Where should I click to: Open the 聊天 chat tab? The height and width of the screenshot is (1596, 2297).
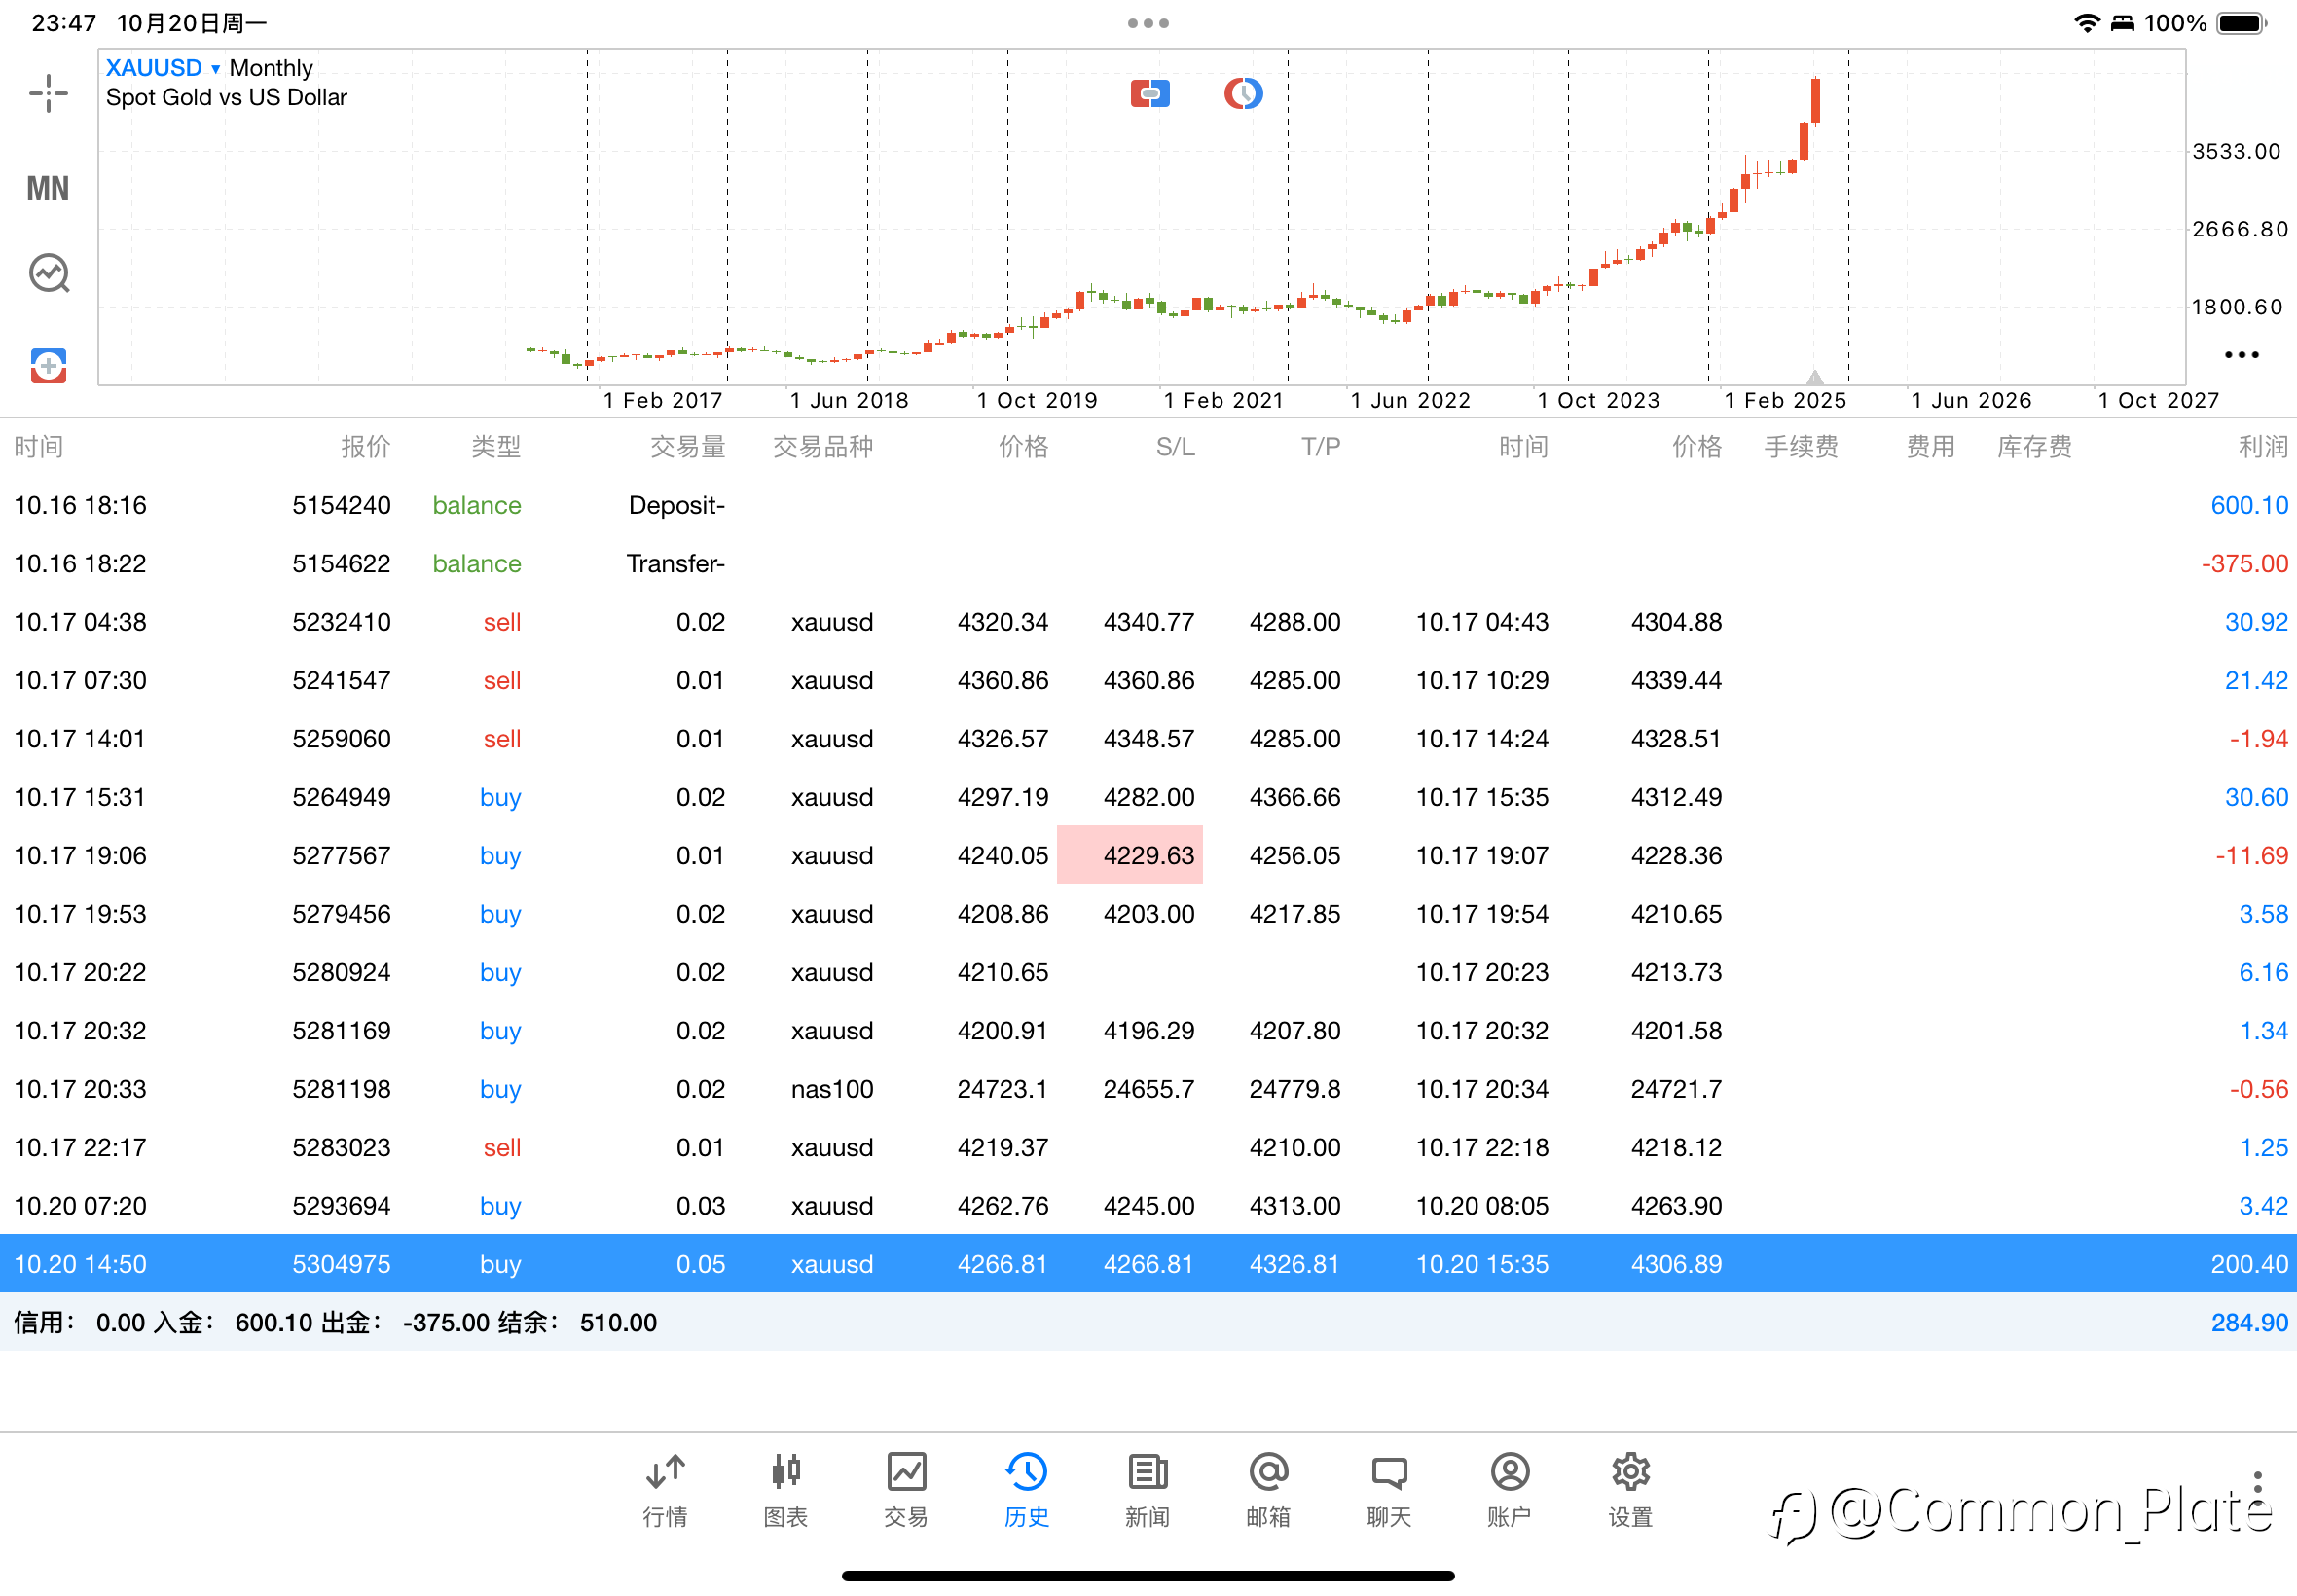(x=1389, y=1490)
